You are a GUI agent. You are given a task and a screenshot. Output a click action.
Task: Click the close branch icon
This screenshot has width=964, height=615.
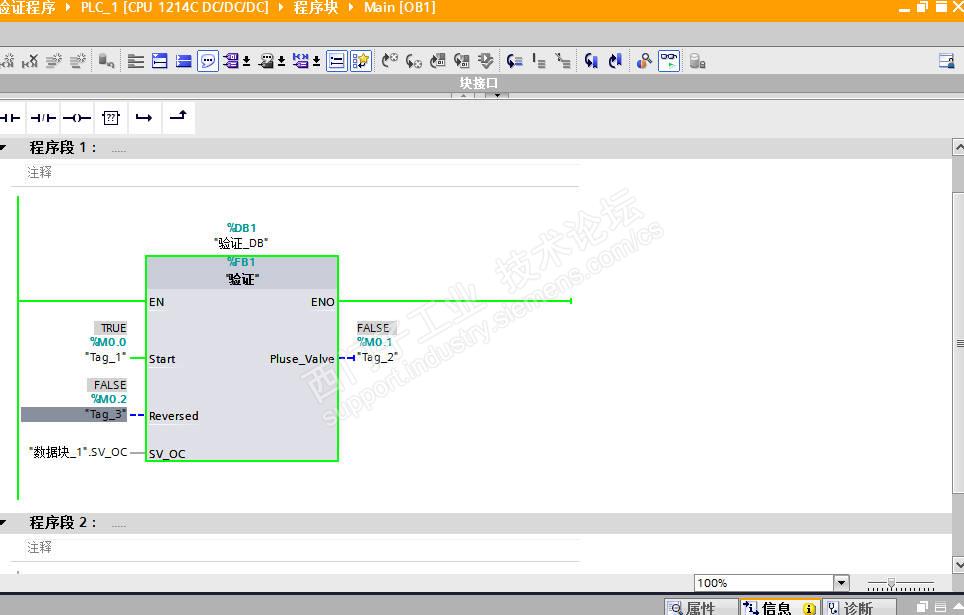(178, 116)
